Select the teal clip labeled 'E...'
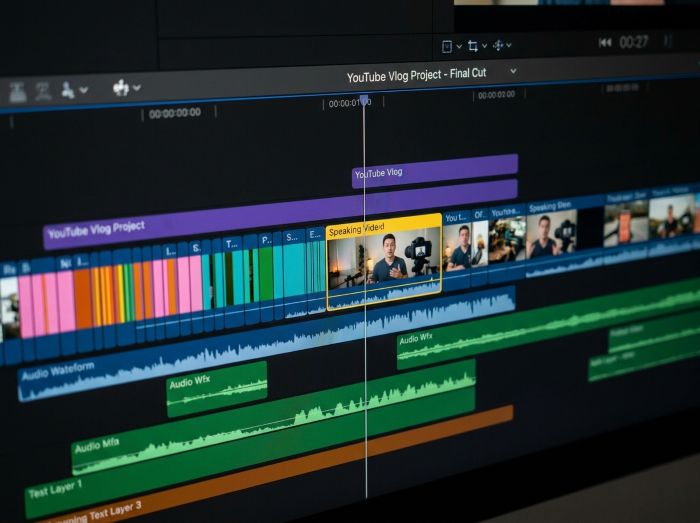This screenshot has width=700, height=523. click(x=316, y=269)
